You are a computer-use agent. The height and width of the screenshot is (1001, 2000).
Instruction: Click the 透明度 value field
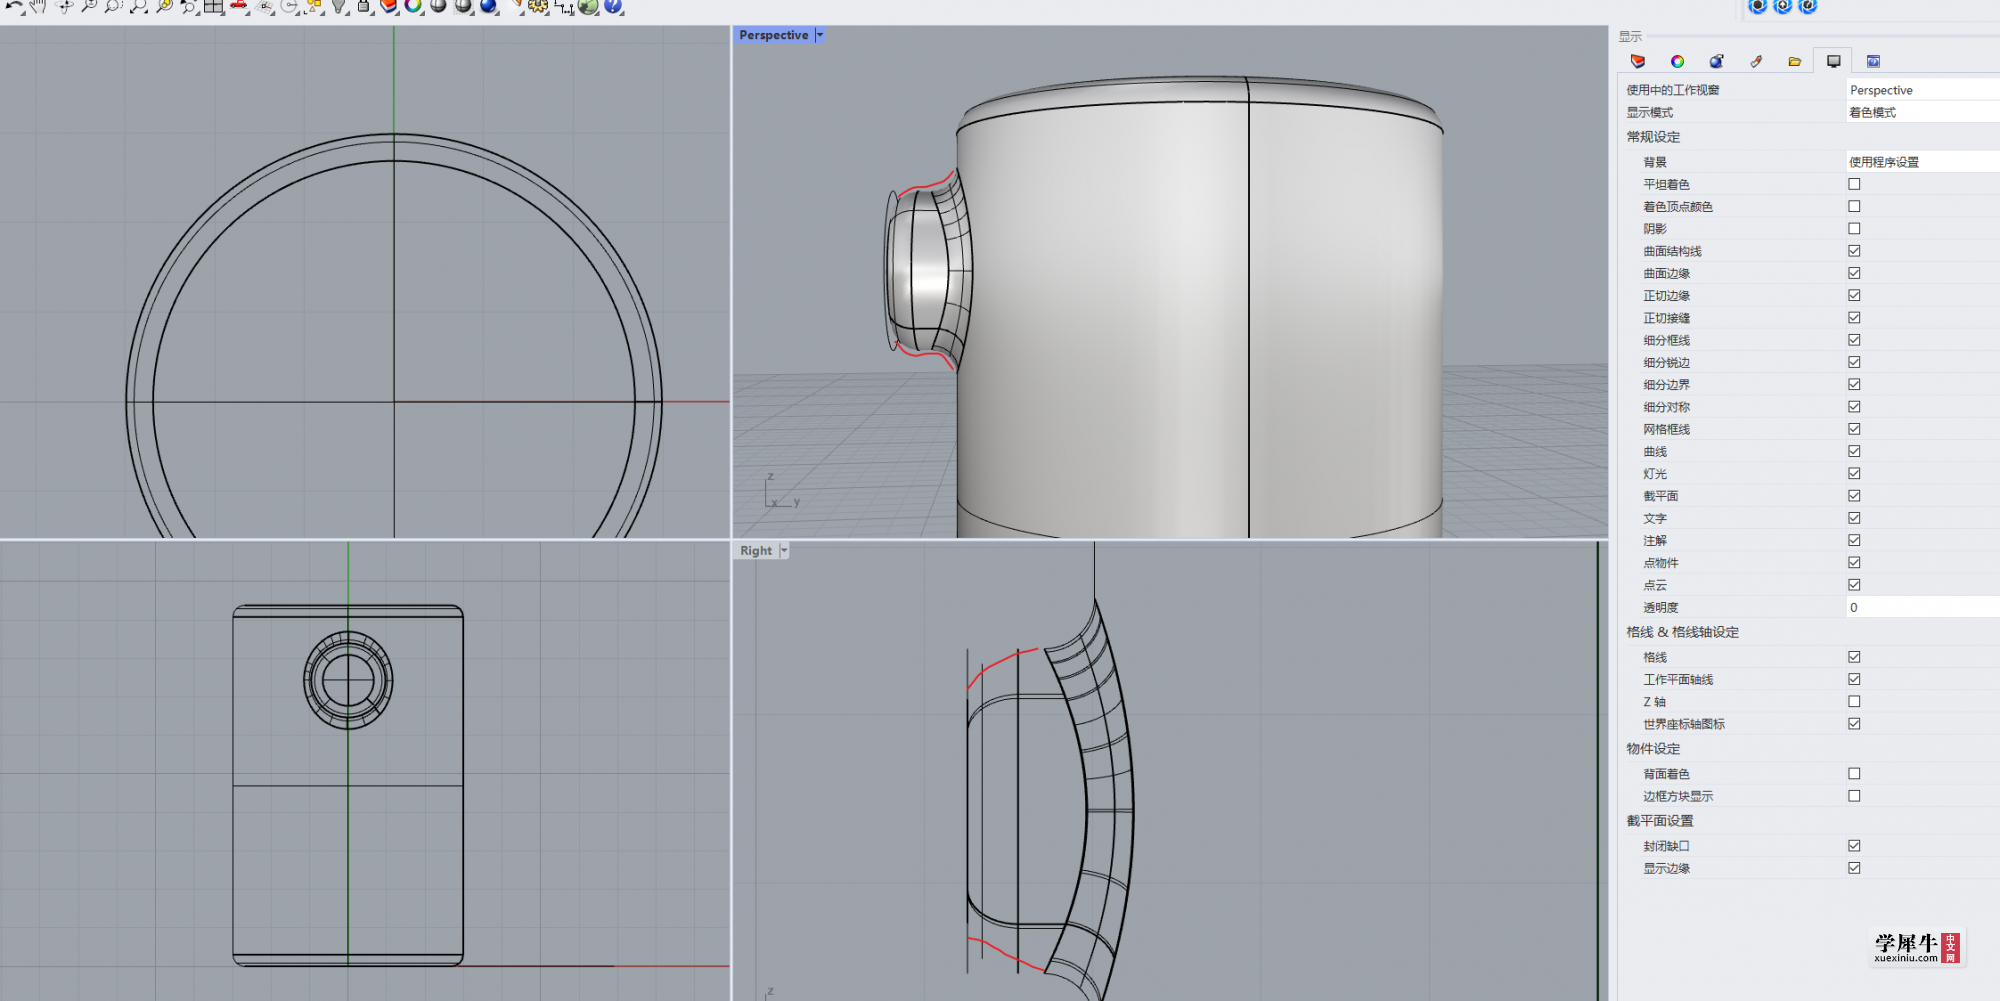point(1922,607)
